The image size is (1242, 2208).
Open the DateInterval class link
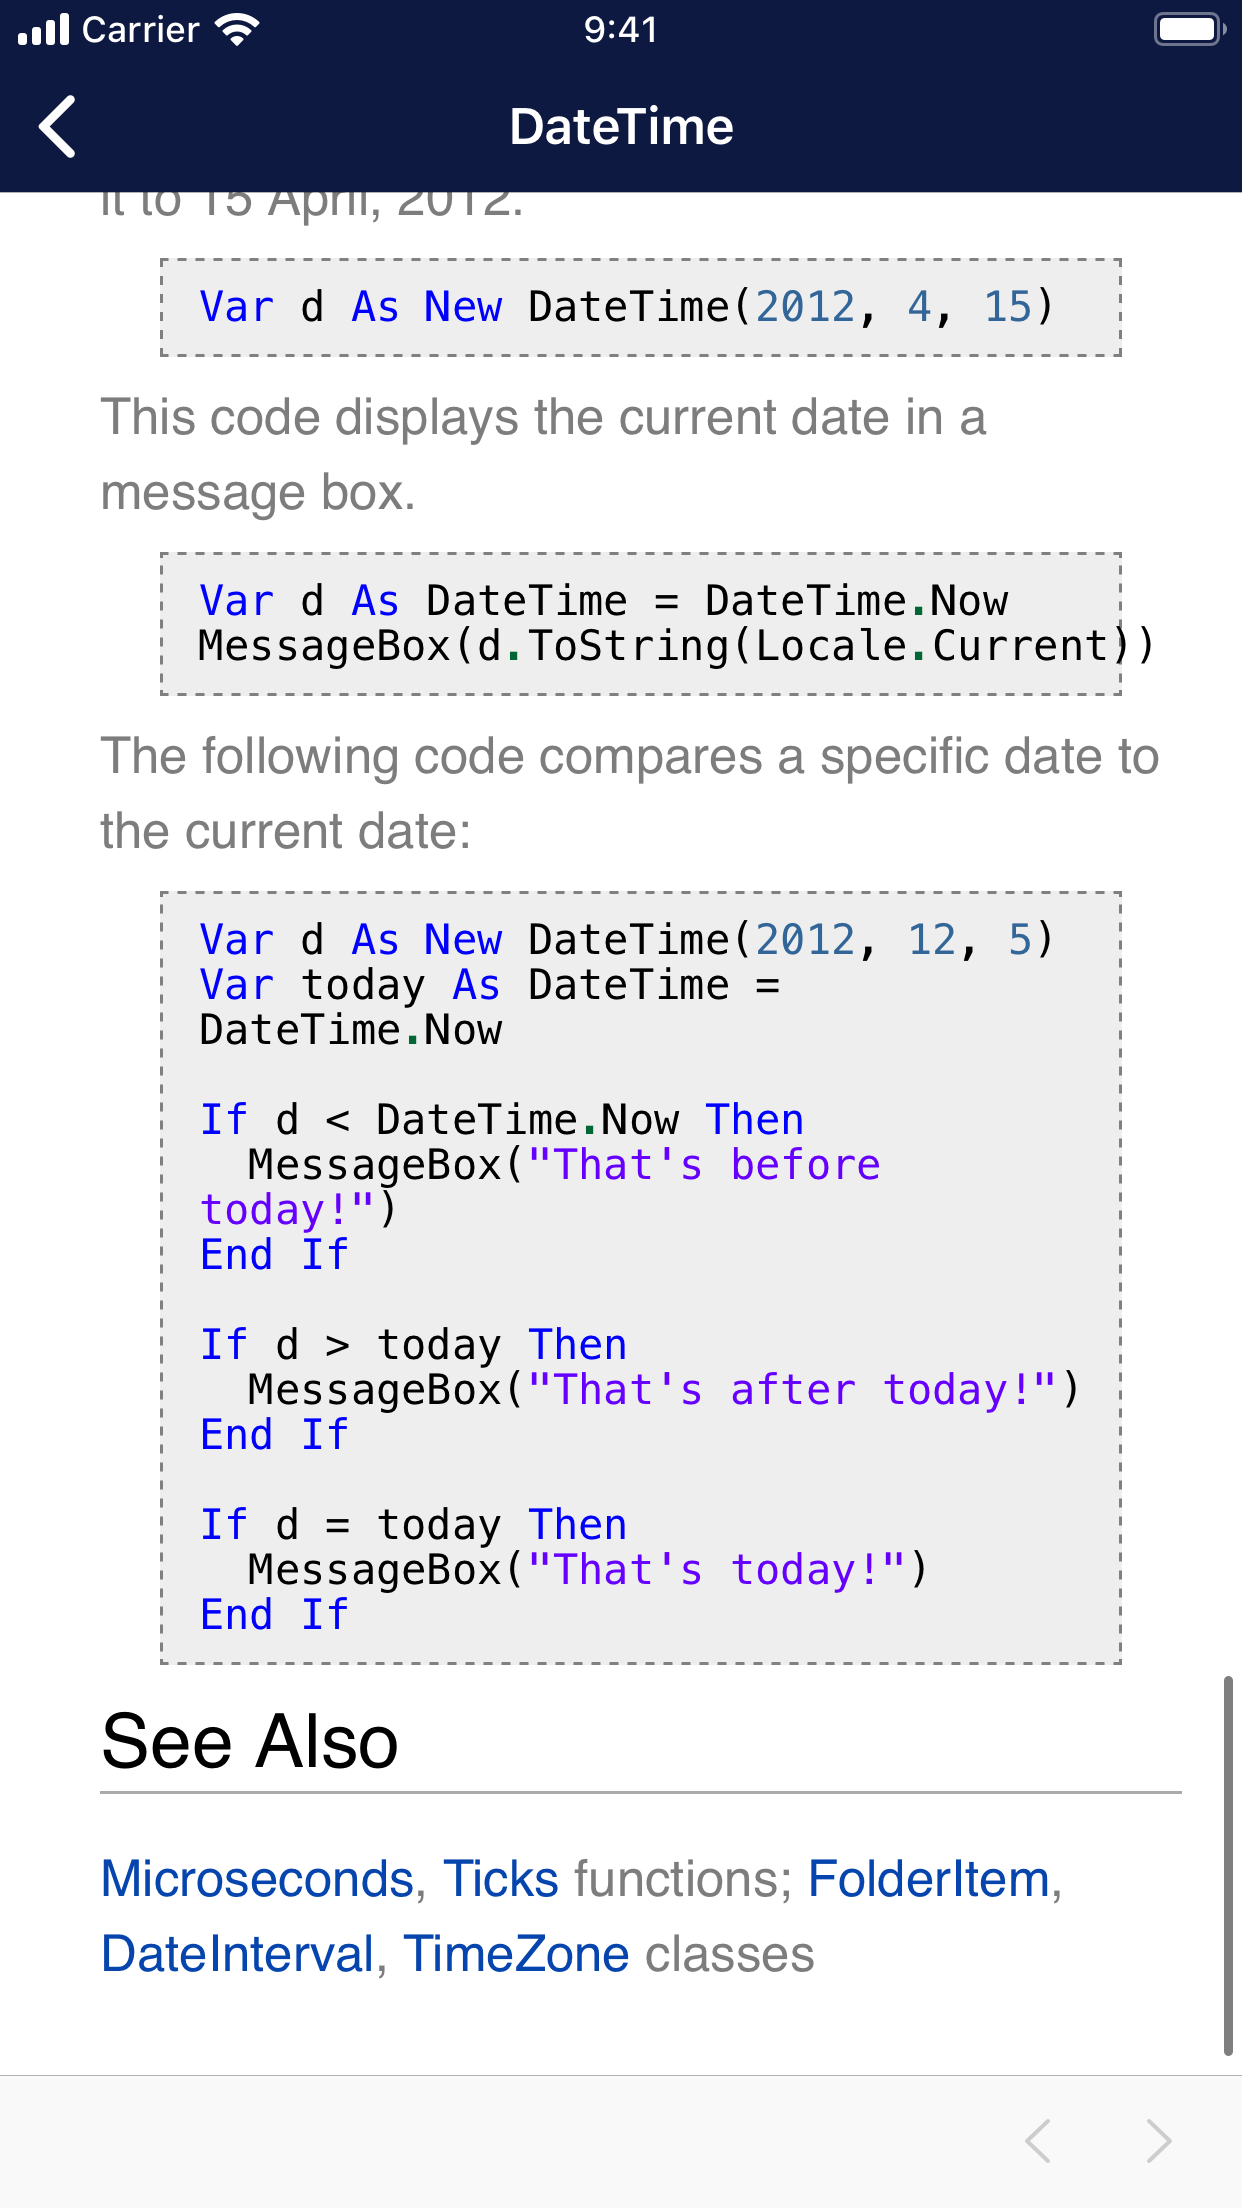[x=238, y=1954]
